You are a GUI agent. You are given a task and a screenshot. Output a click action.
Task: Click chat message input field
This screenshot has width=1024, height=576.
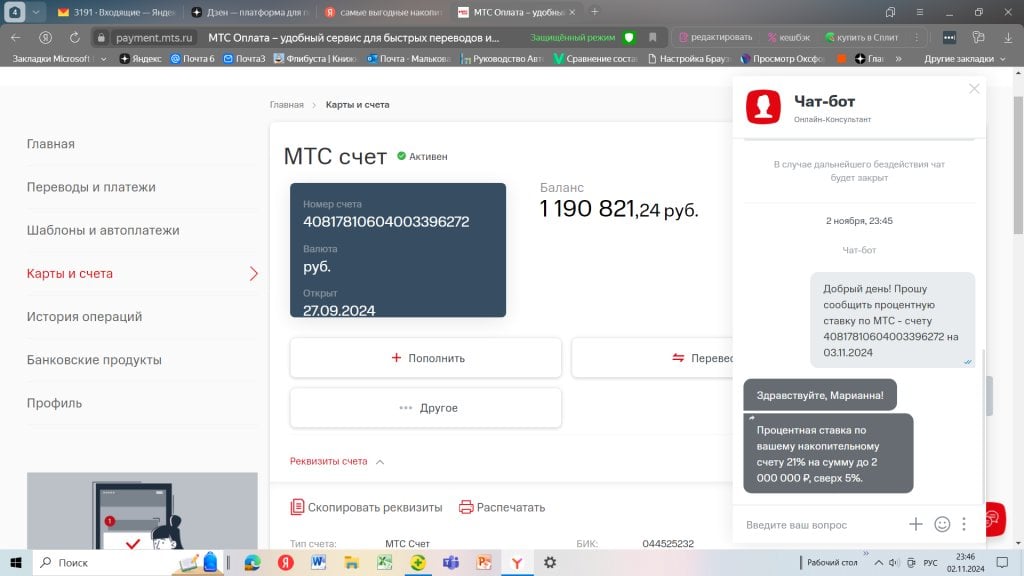(823, 524)
